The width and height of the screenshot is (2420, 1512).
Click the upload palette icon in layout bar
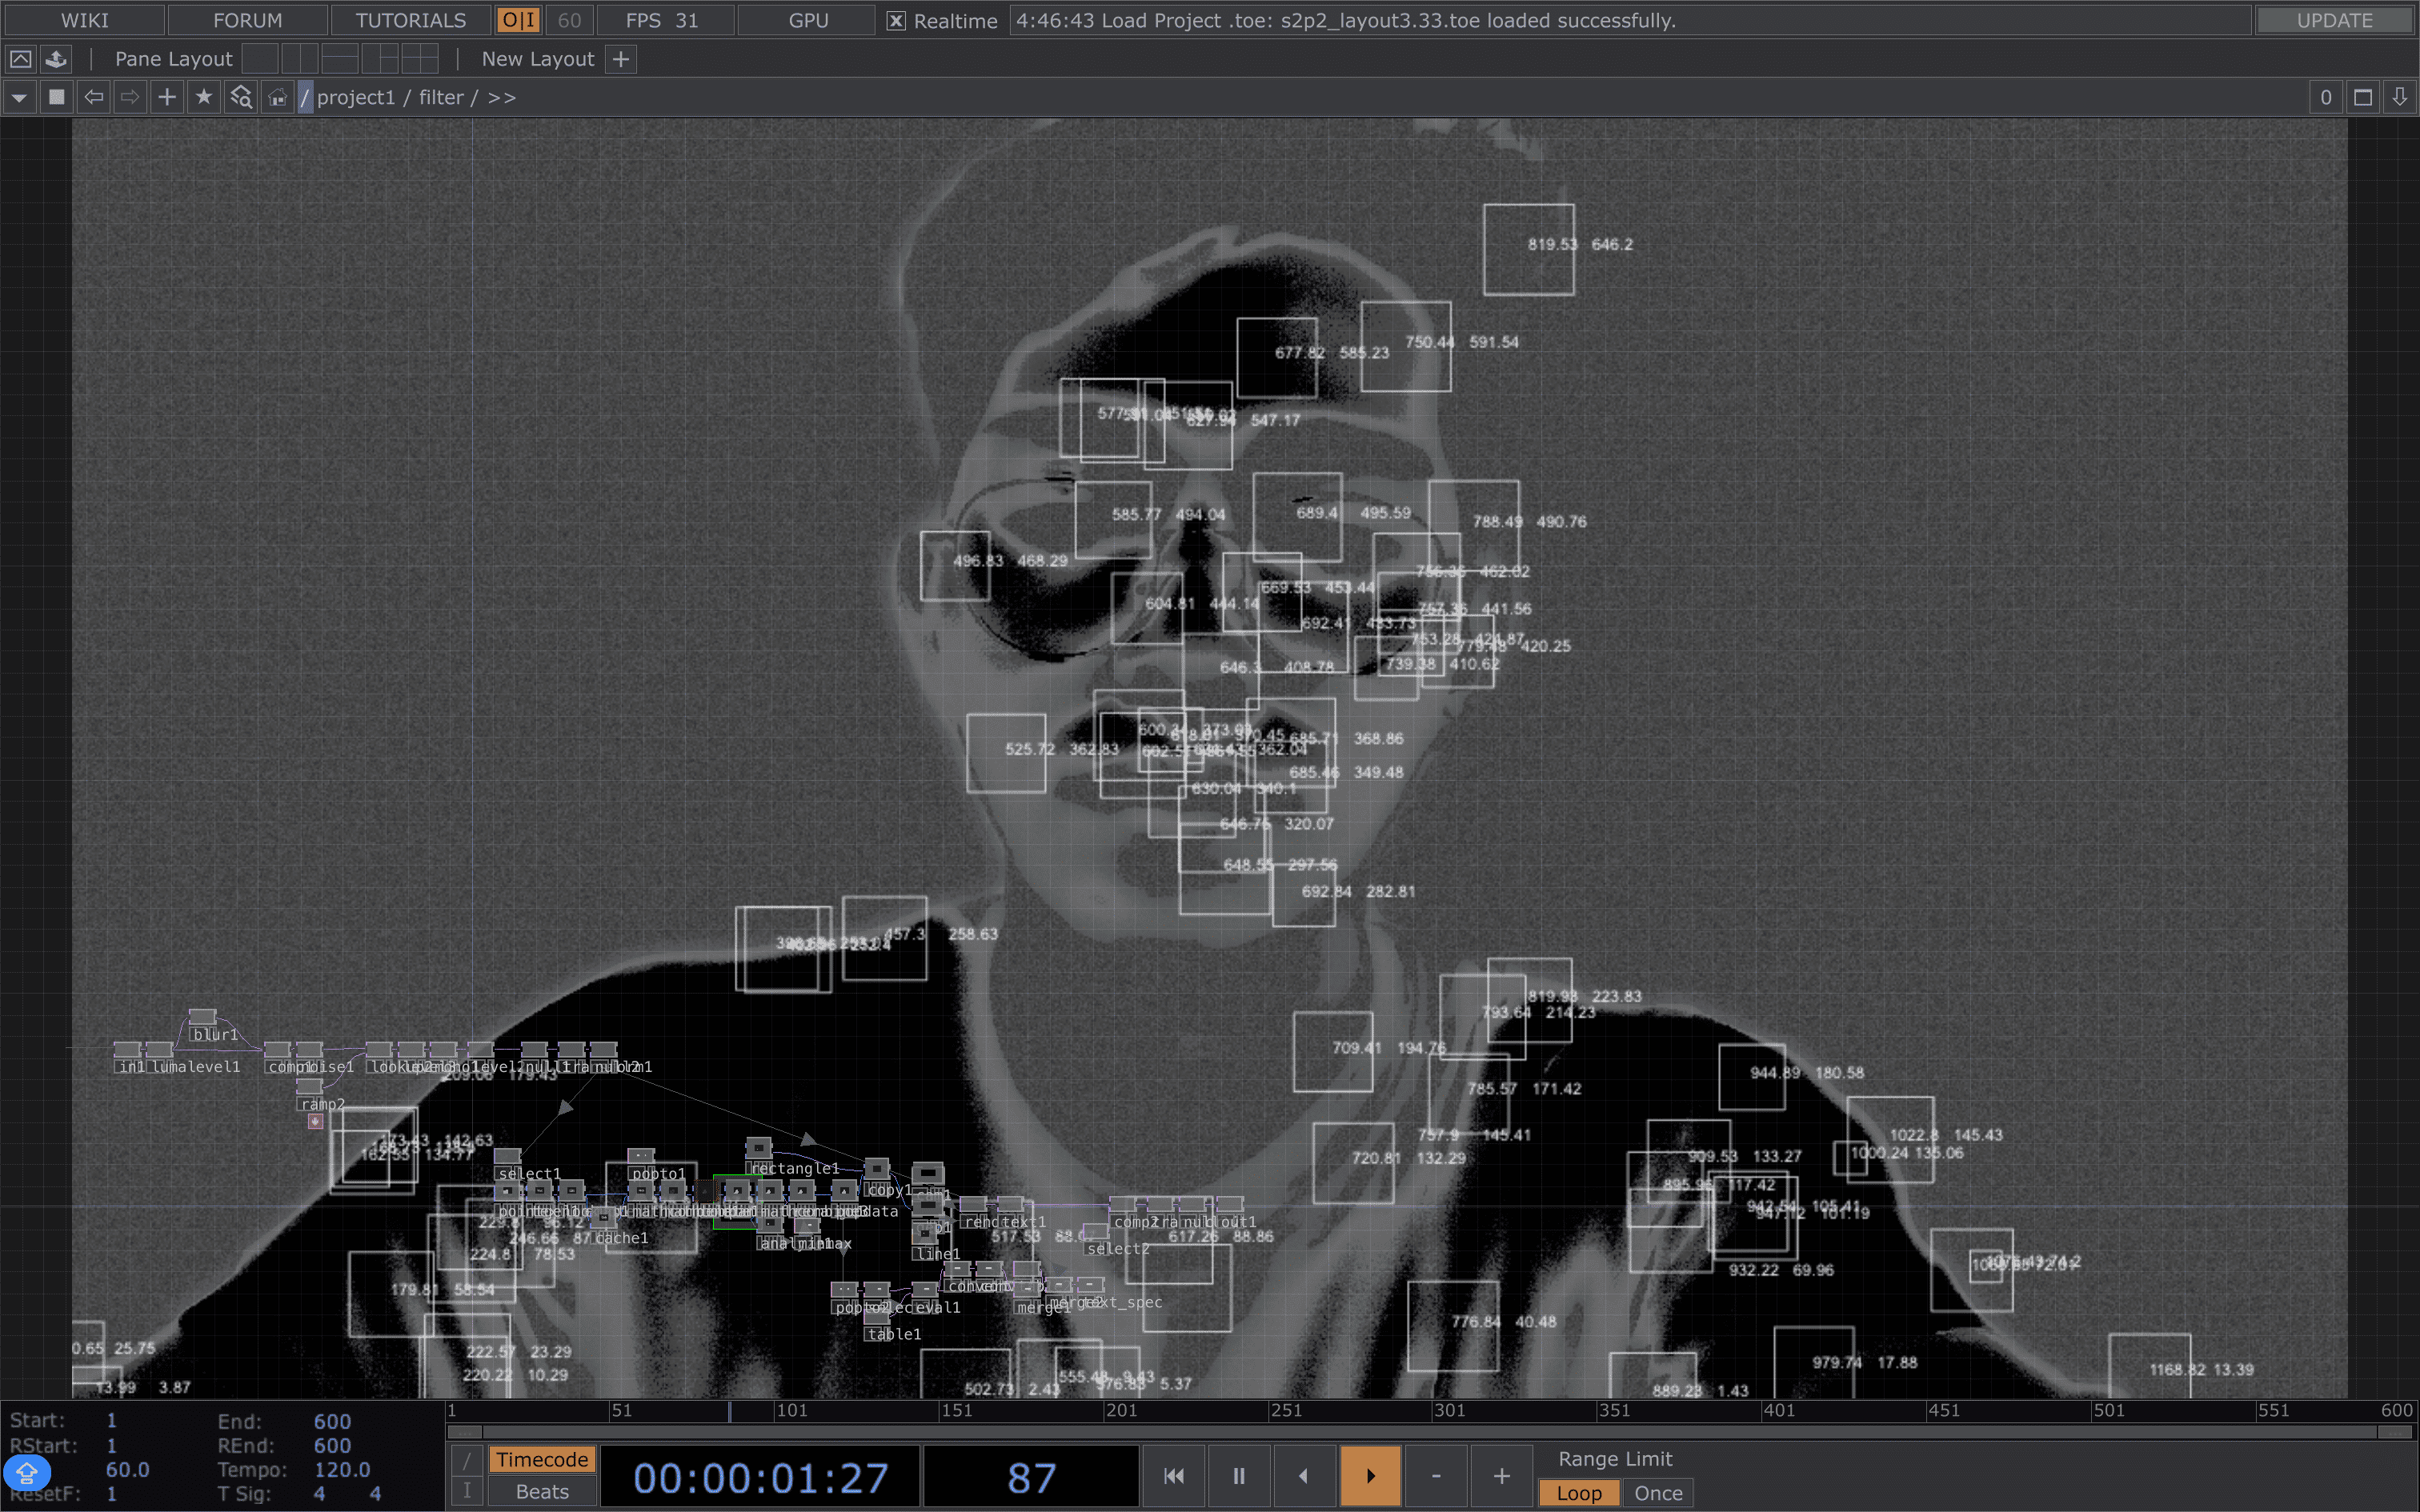pos(56,59)
